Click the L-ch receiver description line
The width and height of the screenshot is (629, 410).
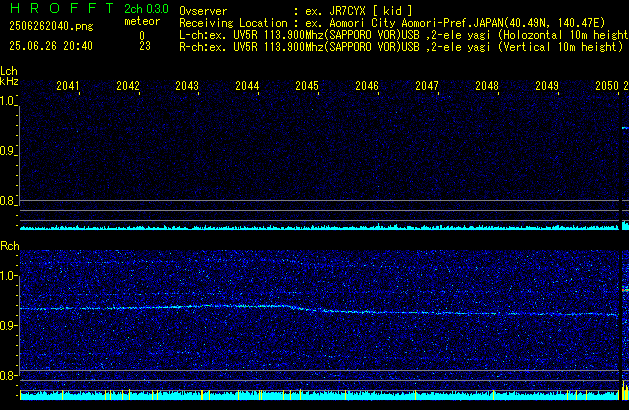(x=404, y=35)
